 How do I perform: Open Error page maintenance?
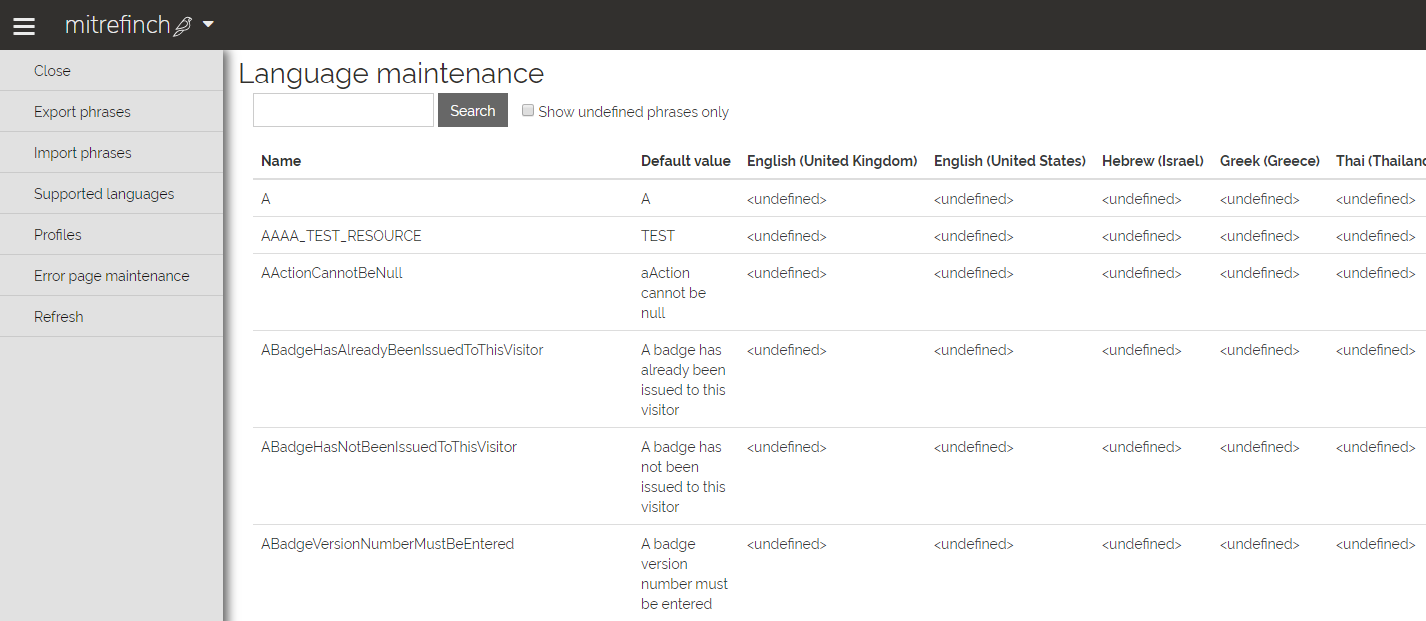(111, 276)
